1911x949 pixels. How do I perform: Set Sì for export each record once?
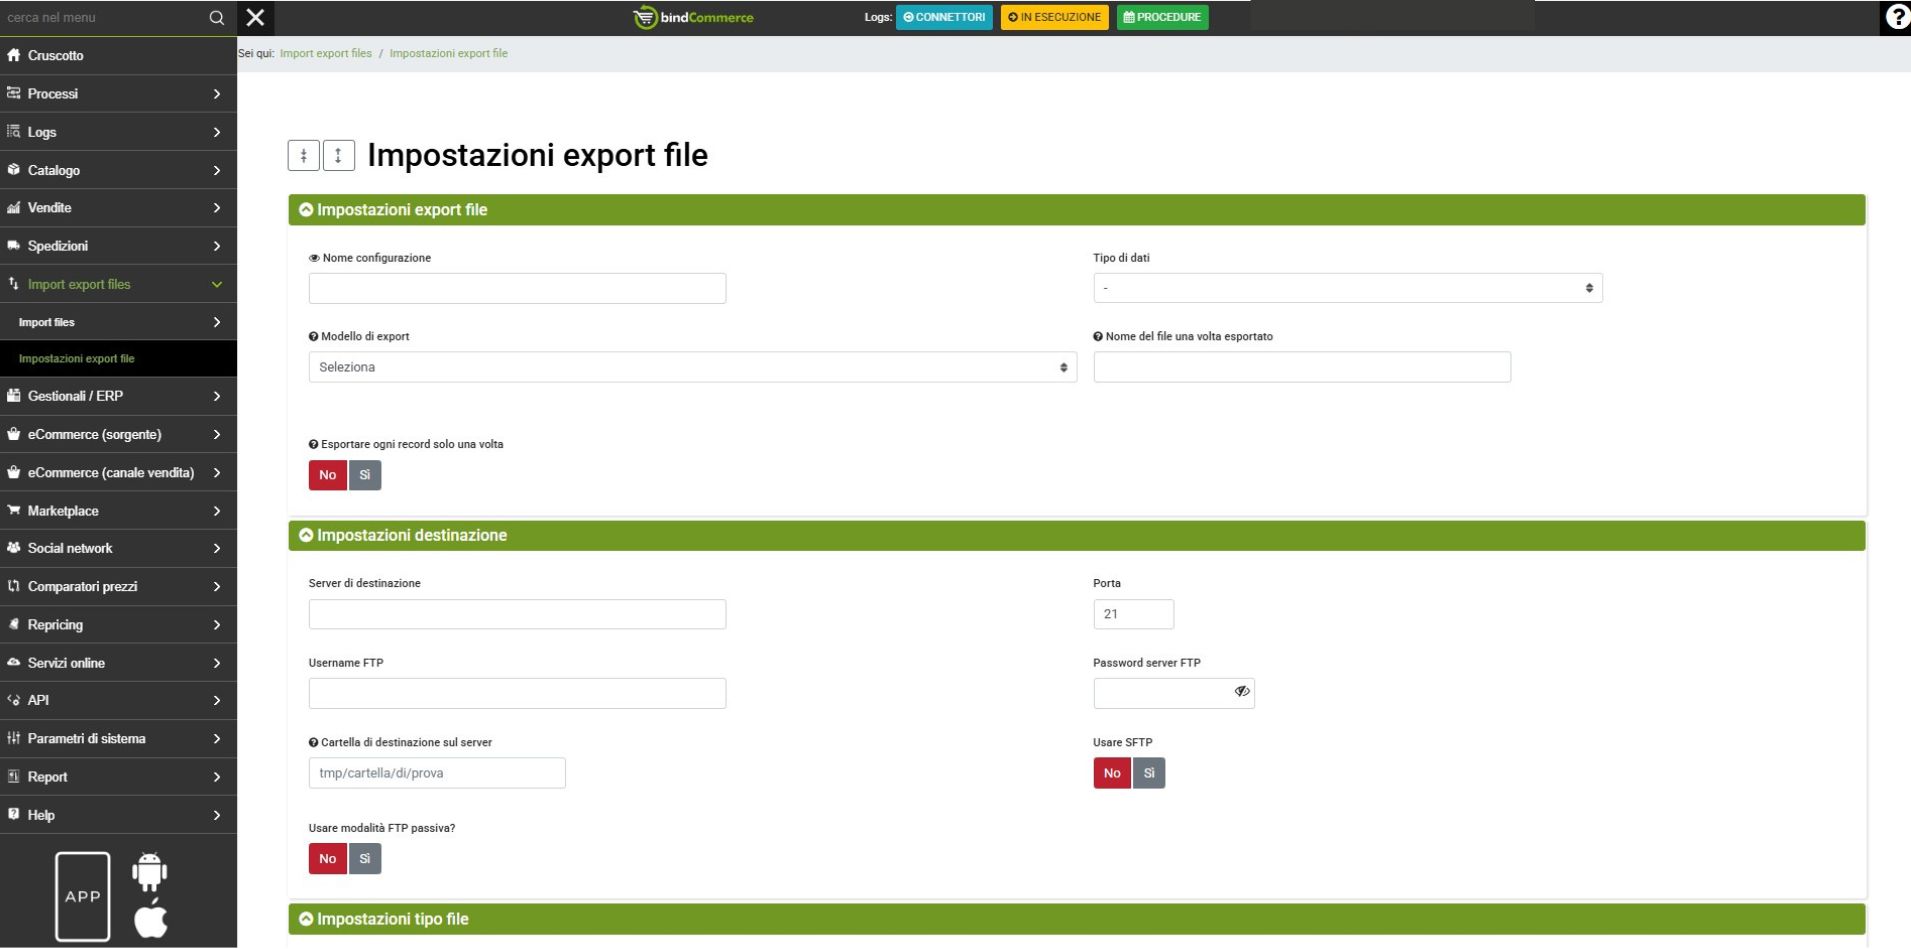point(365,475)
